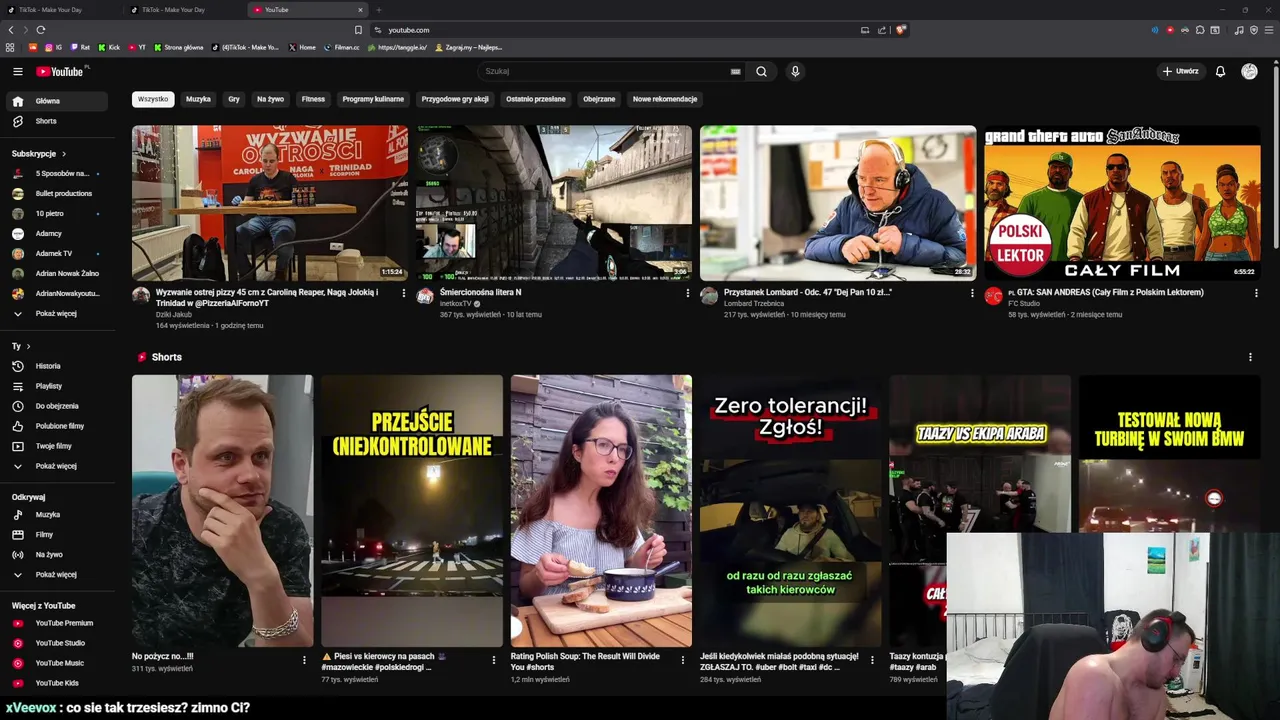The width and height of the screenshot is (1280, 720).
Task: Select the Ostatnio przesłane chip
Action: (536, 99)
